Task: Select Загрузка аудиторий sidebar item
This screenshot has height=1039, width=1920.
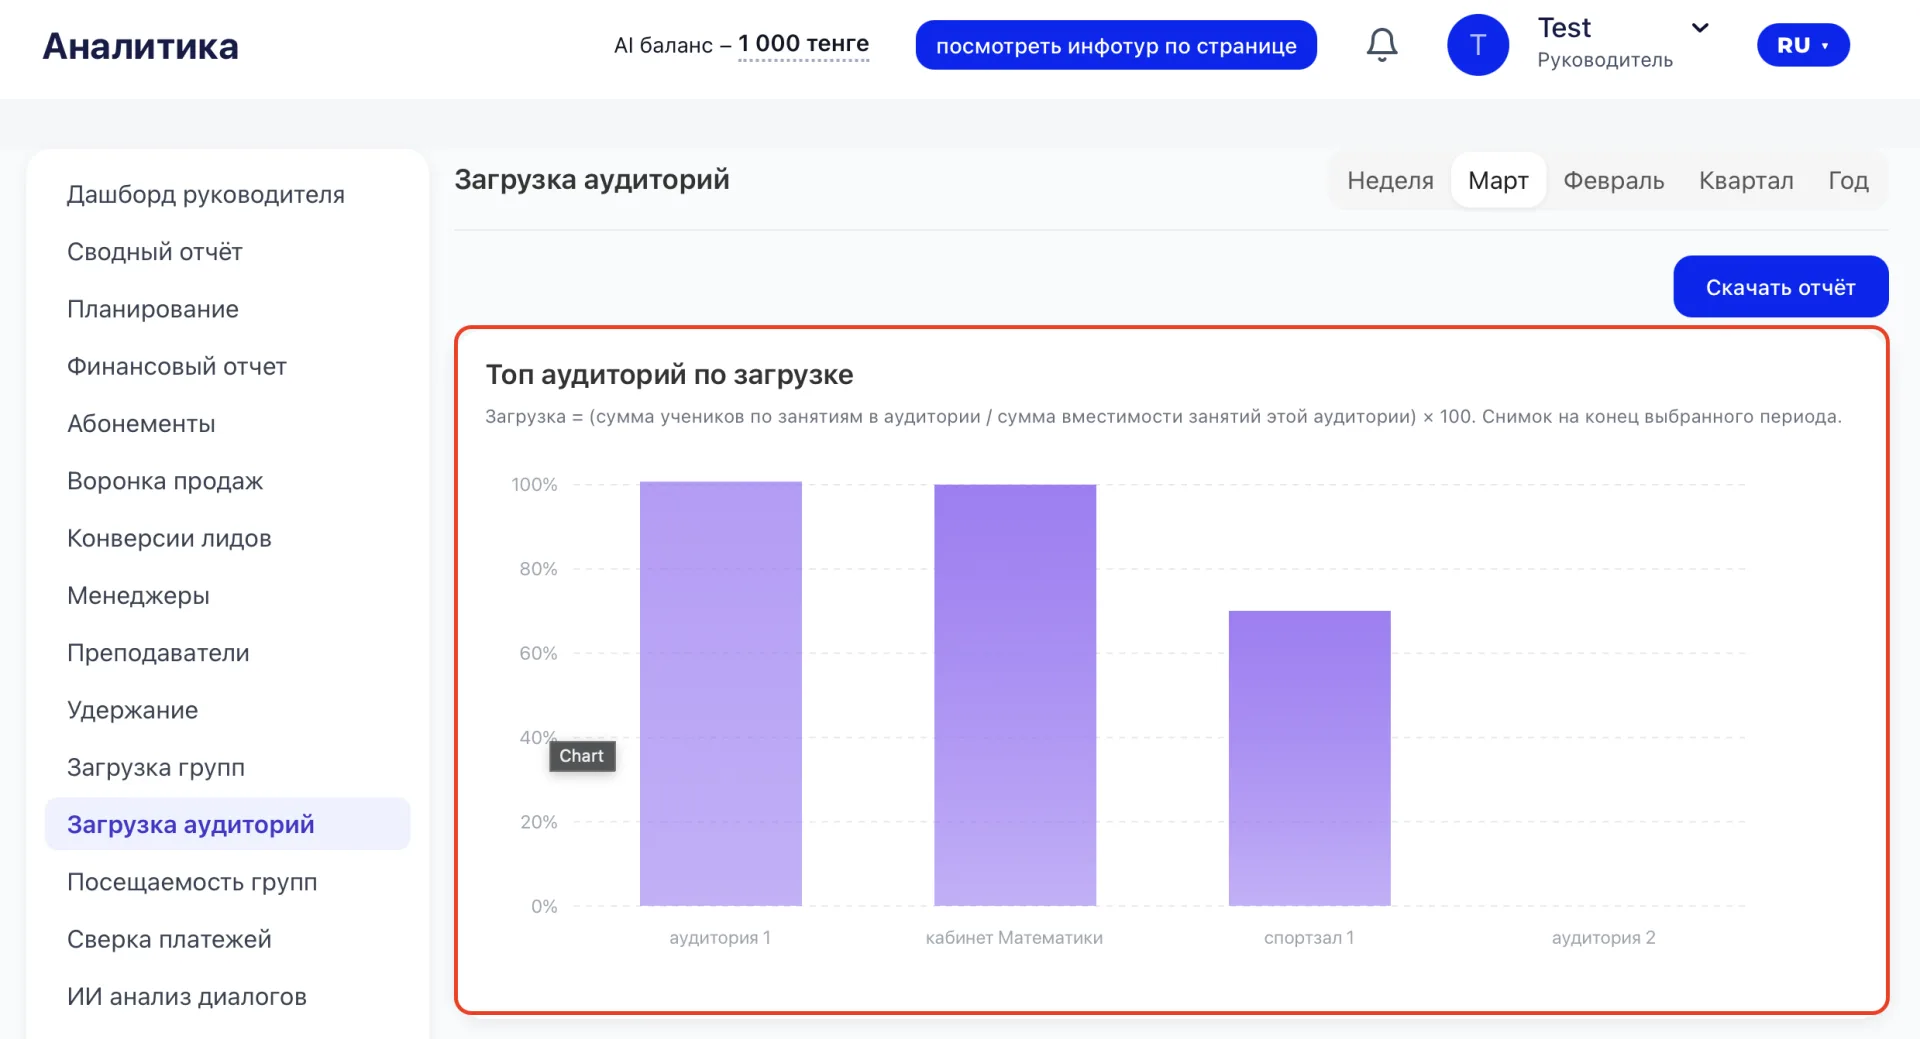Action: [228, 824]
